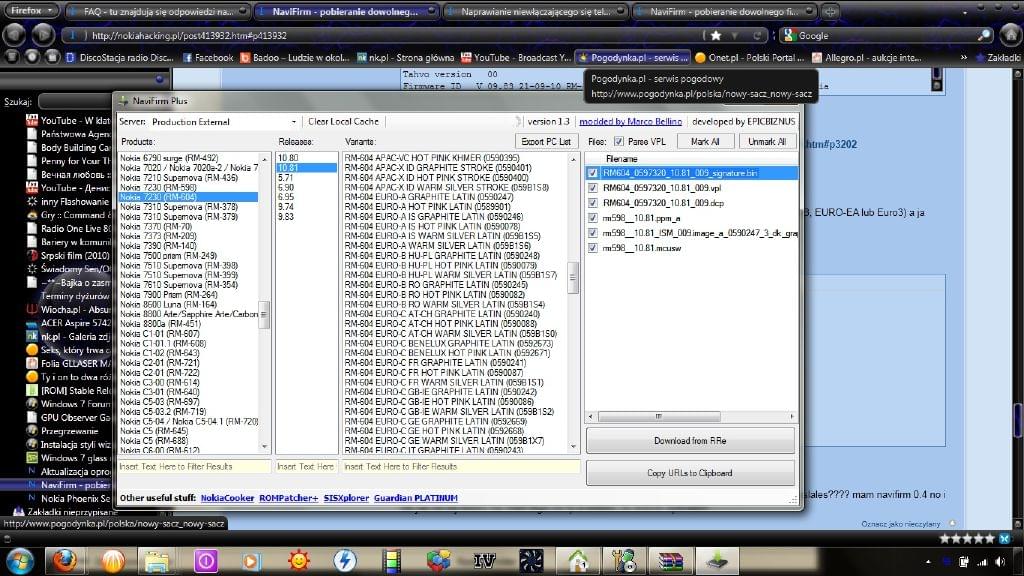
Task: Reload the page from address bar
Action: tap(758, 35)
